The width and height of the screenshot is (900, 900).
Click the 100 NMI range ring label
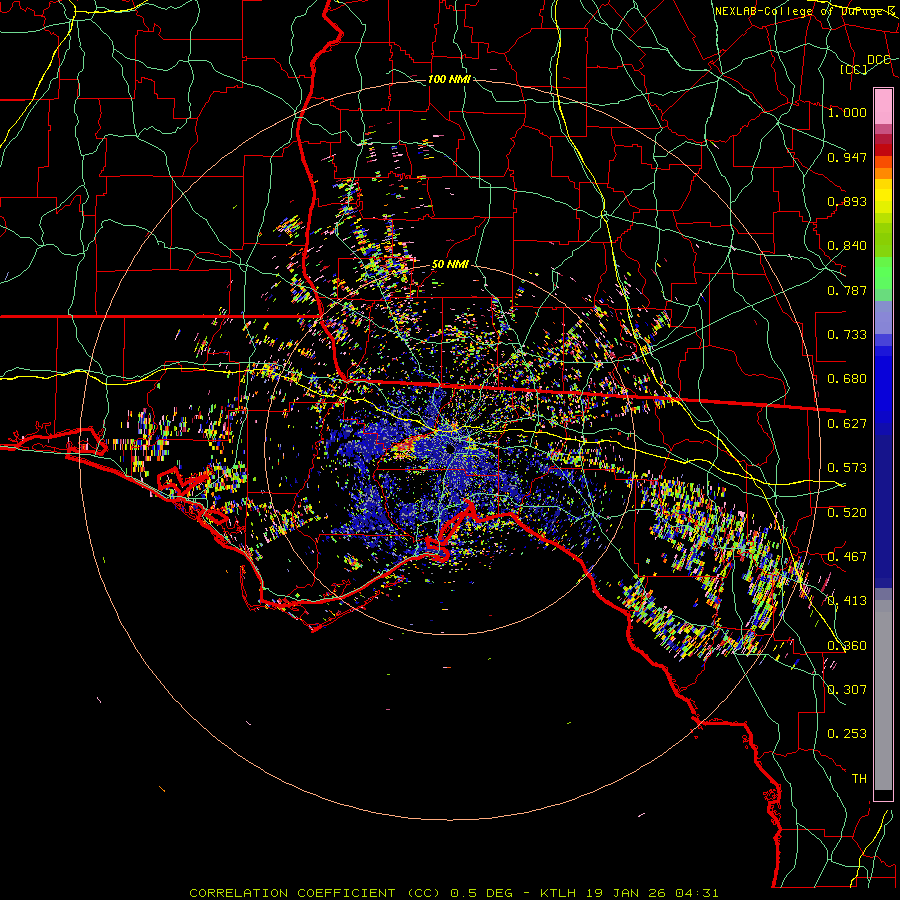point(449,79)
